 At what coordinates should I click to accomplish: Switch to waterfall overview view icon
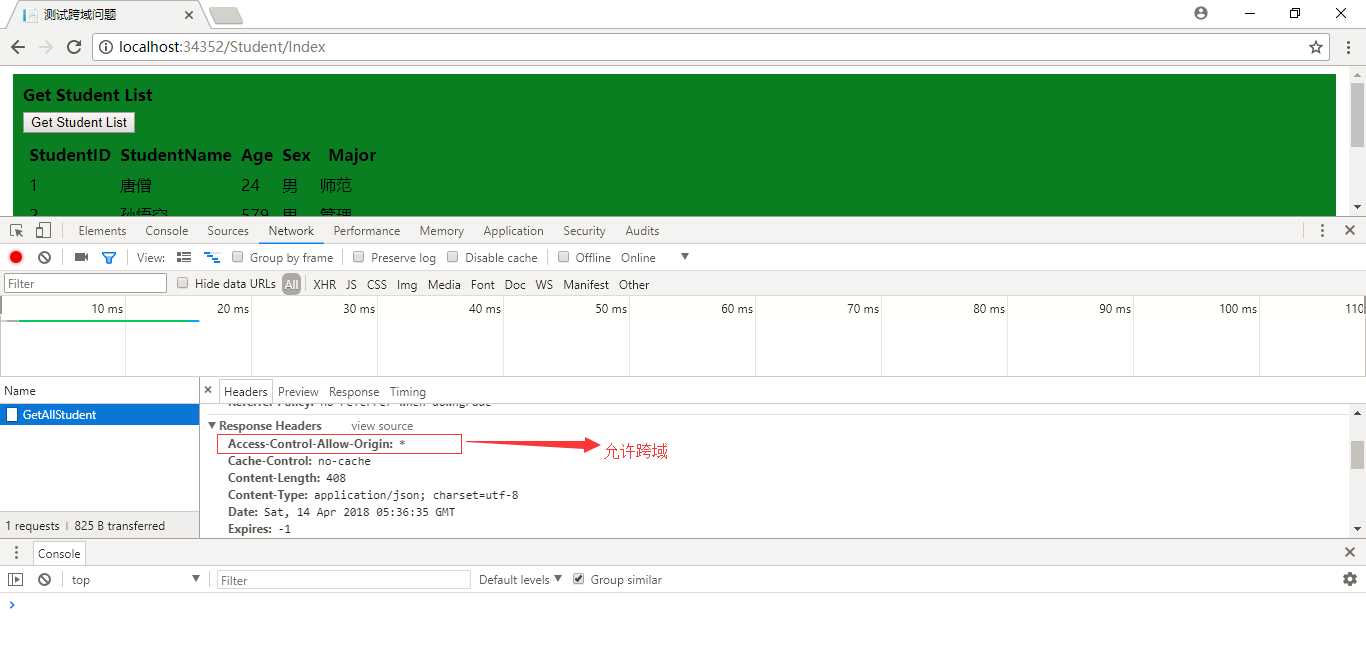click(212, 257)
